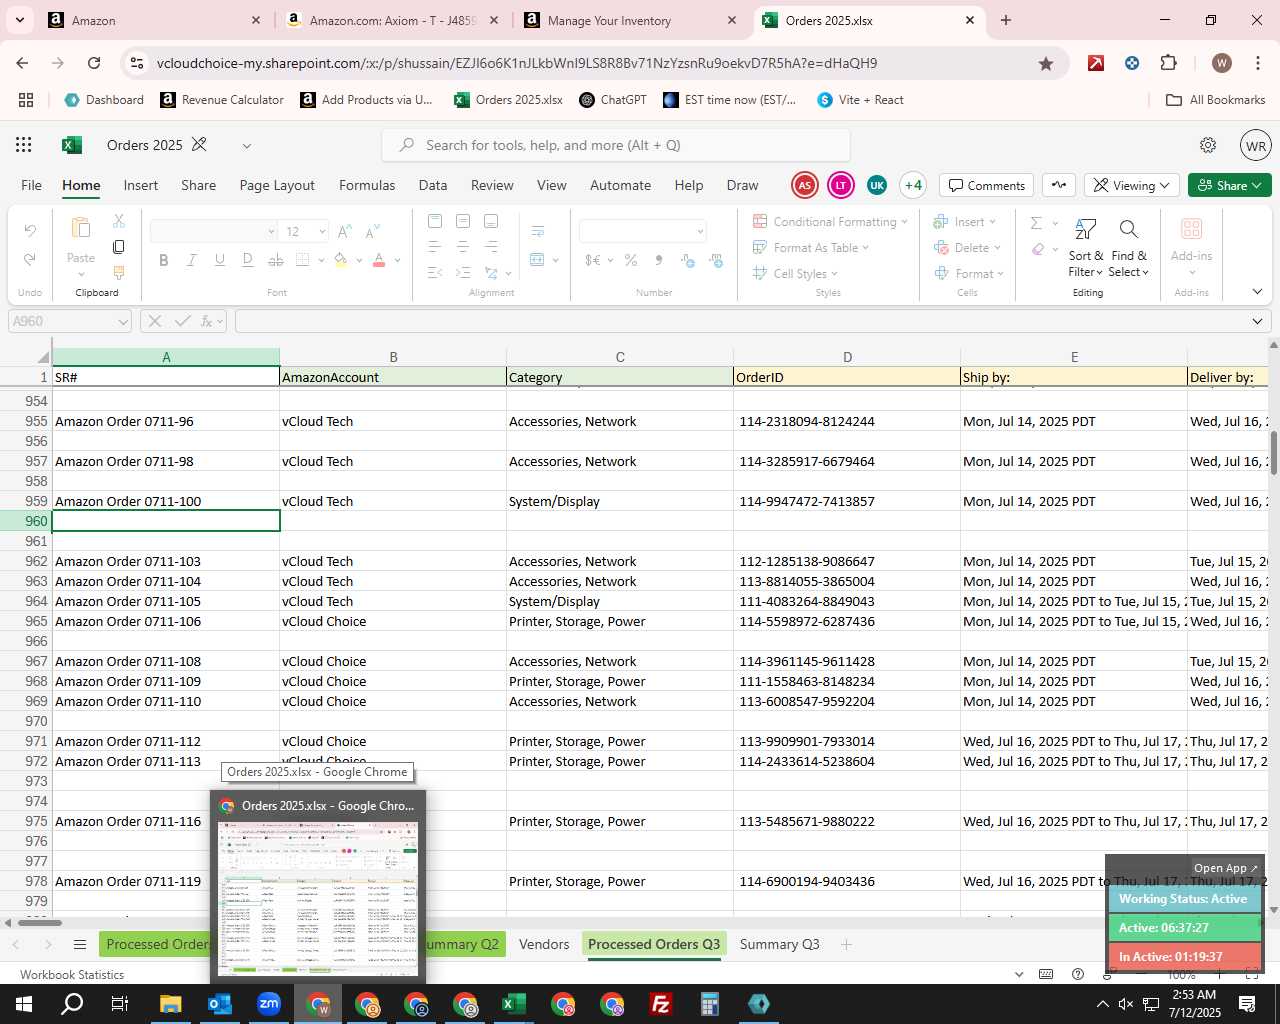Toggle Italic formatting
The width and height of the screenshot is (1280, 1024).
tap(192, 260)
